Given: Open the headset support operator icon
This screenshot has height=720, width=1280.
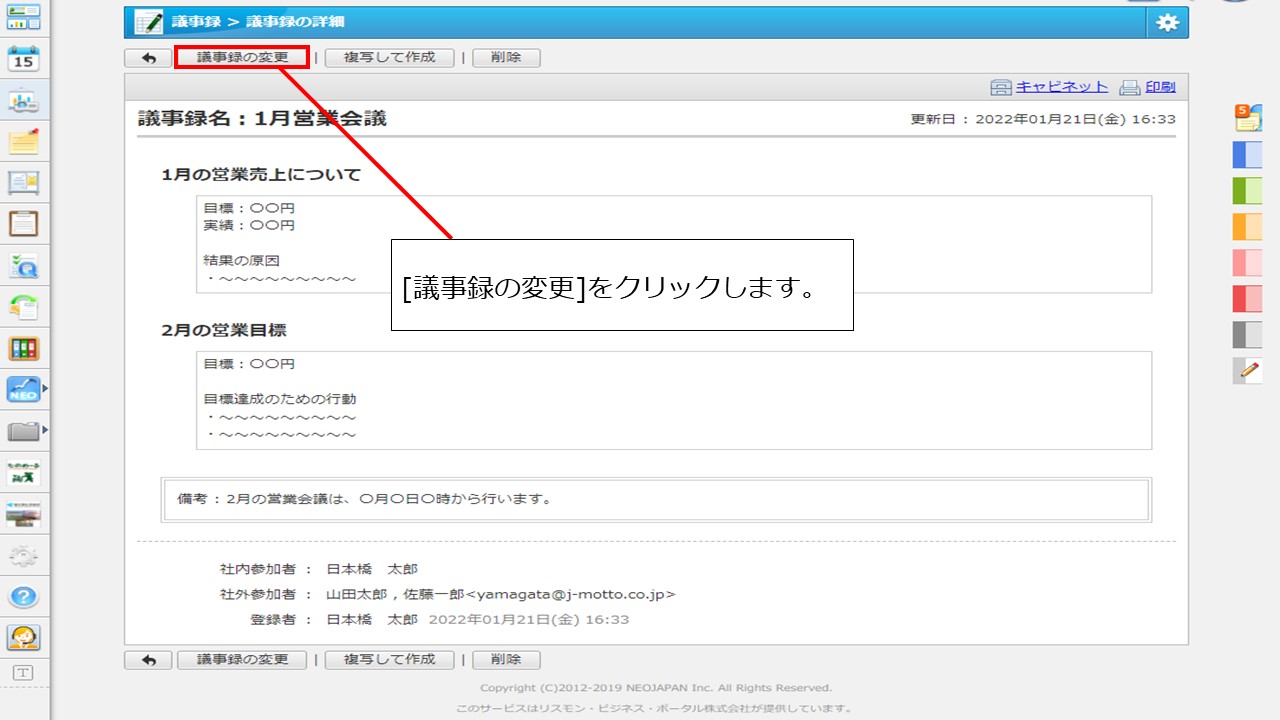Looking at the screenshot, I should (24, 637).
